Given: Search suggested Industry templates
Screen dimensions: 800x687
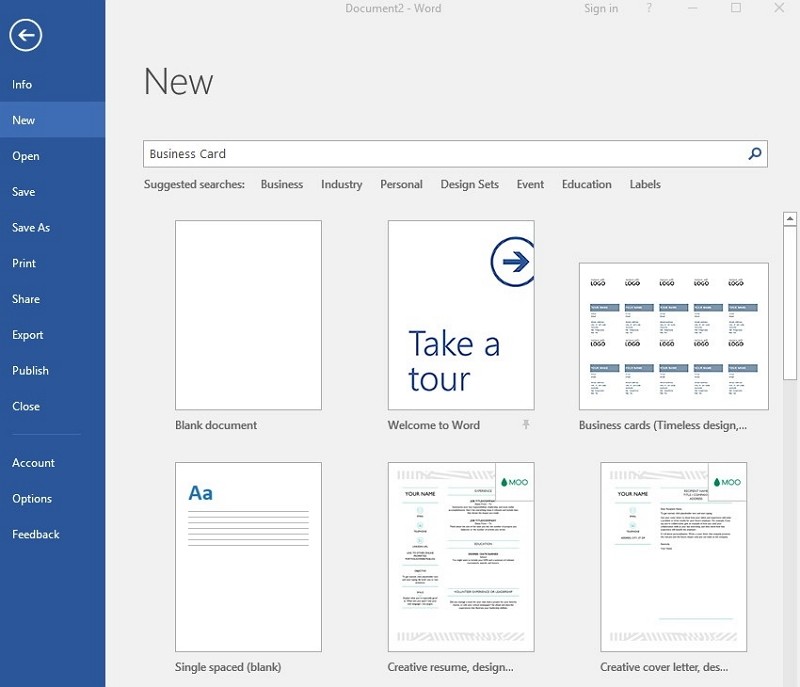Looking at the screenshot, I should point(341,184).
